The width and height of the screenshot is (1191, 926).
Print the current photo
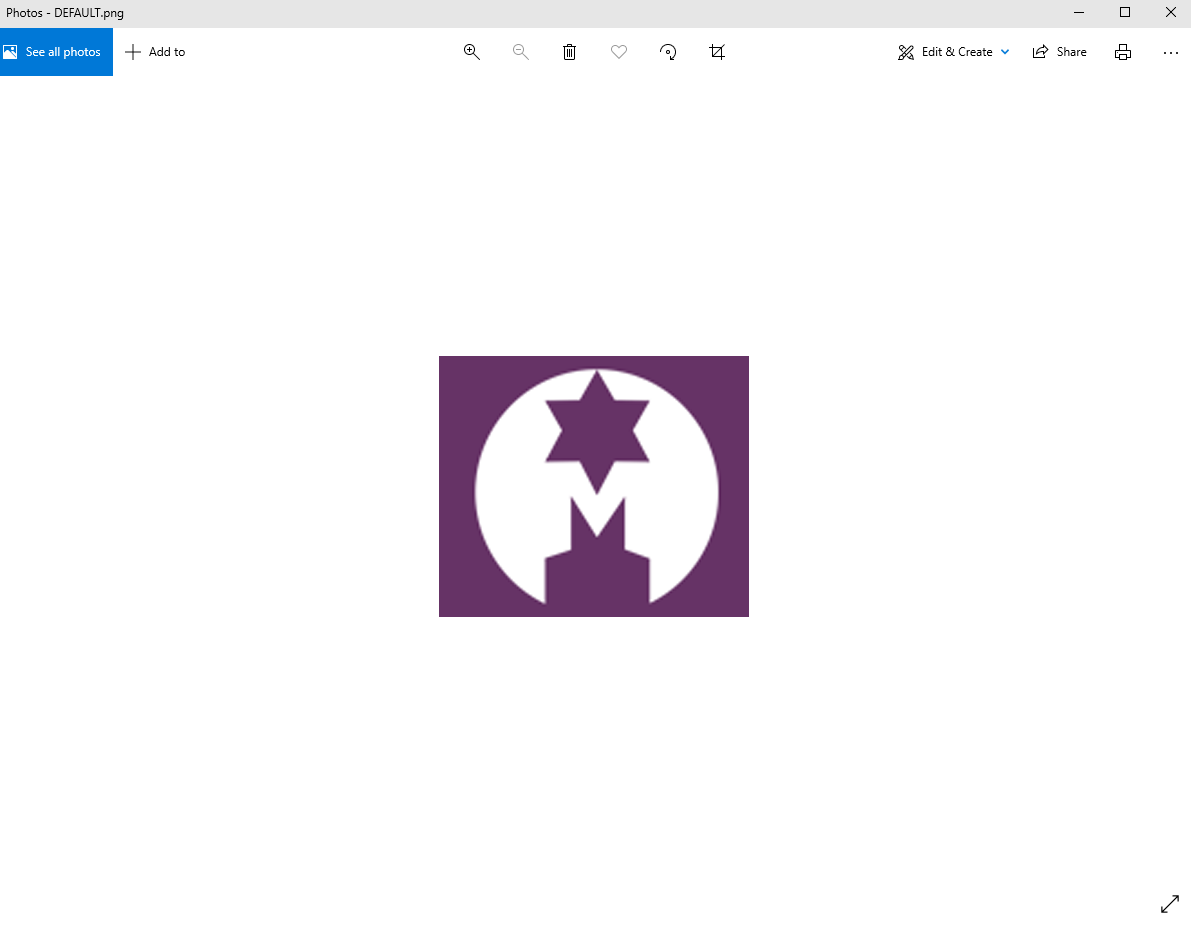pyautogui.click(x=1123, y=51)
